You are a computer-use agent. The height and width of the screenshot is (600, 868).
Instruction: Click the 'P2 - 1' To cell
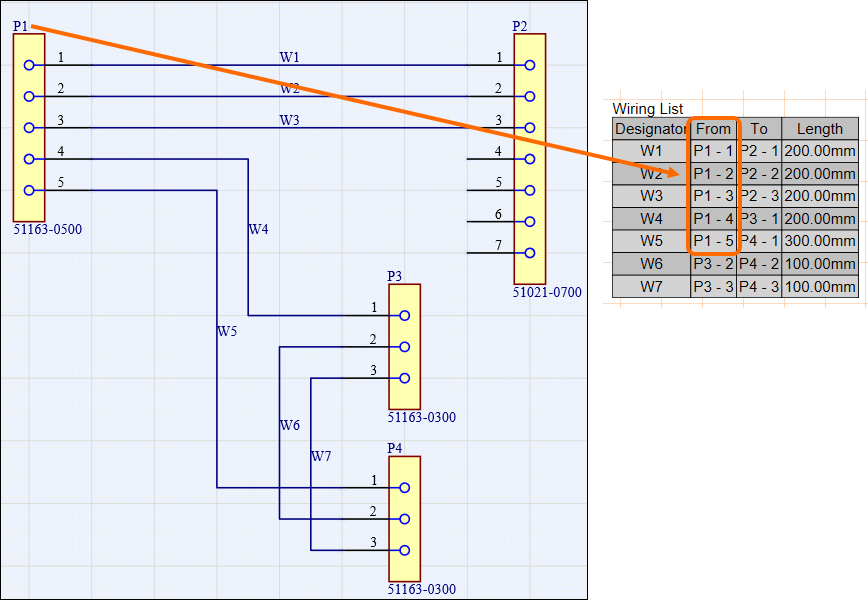click(x=759, y=151)
